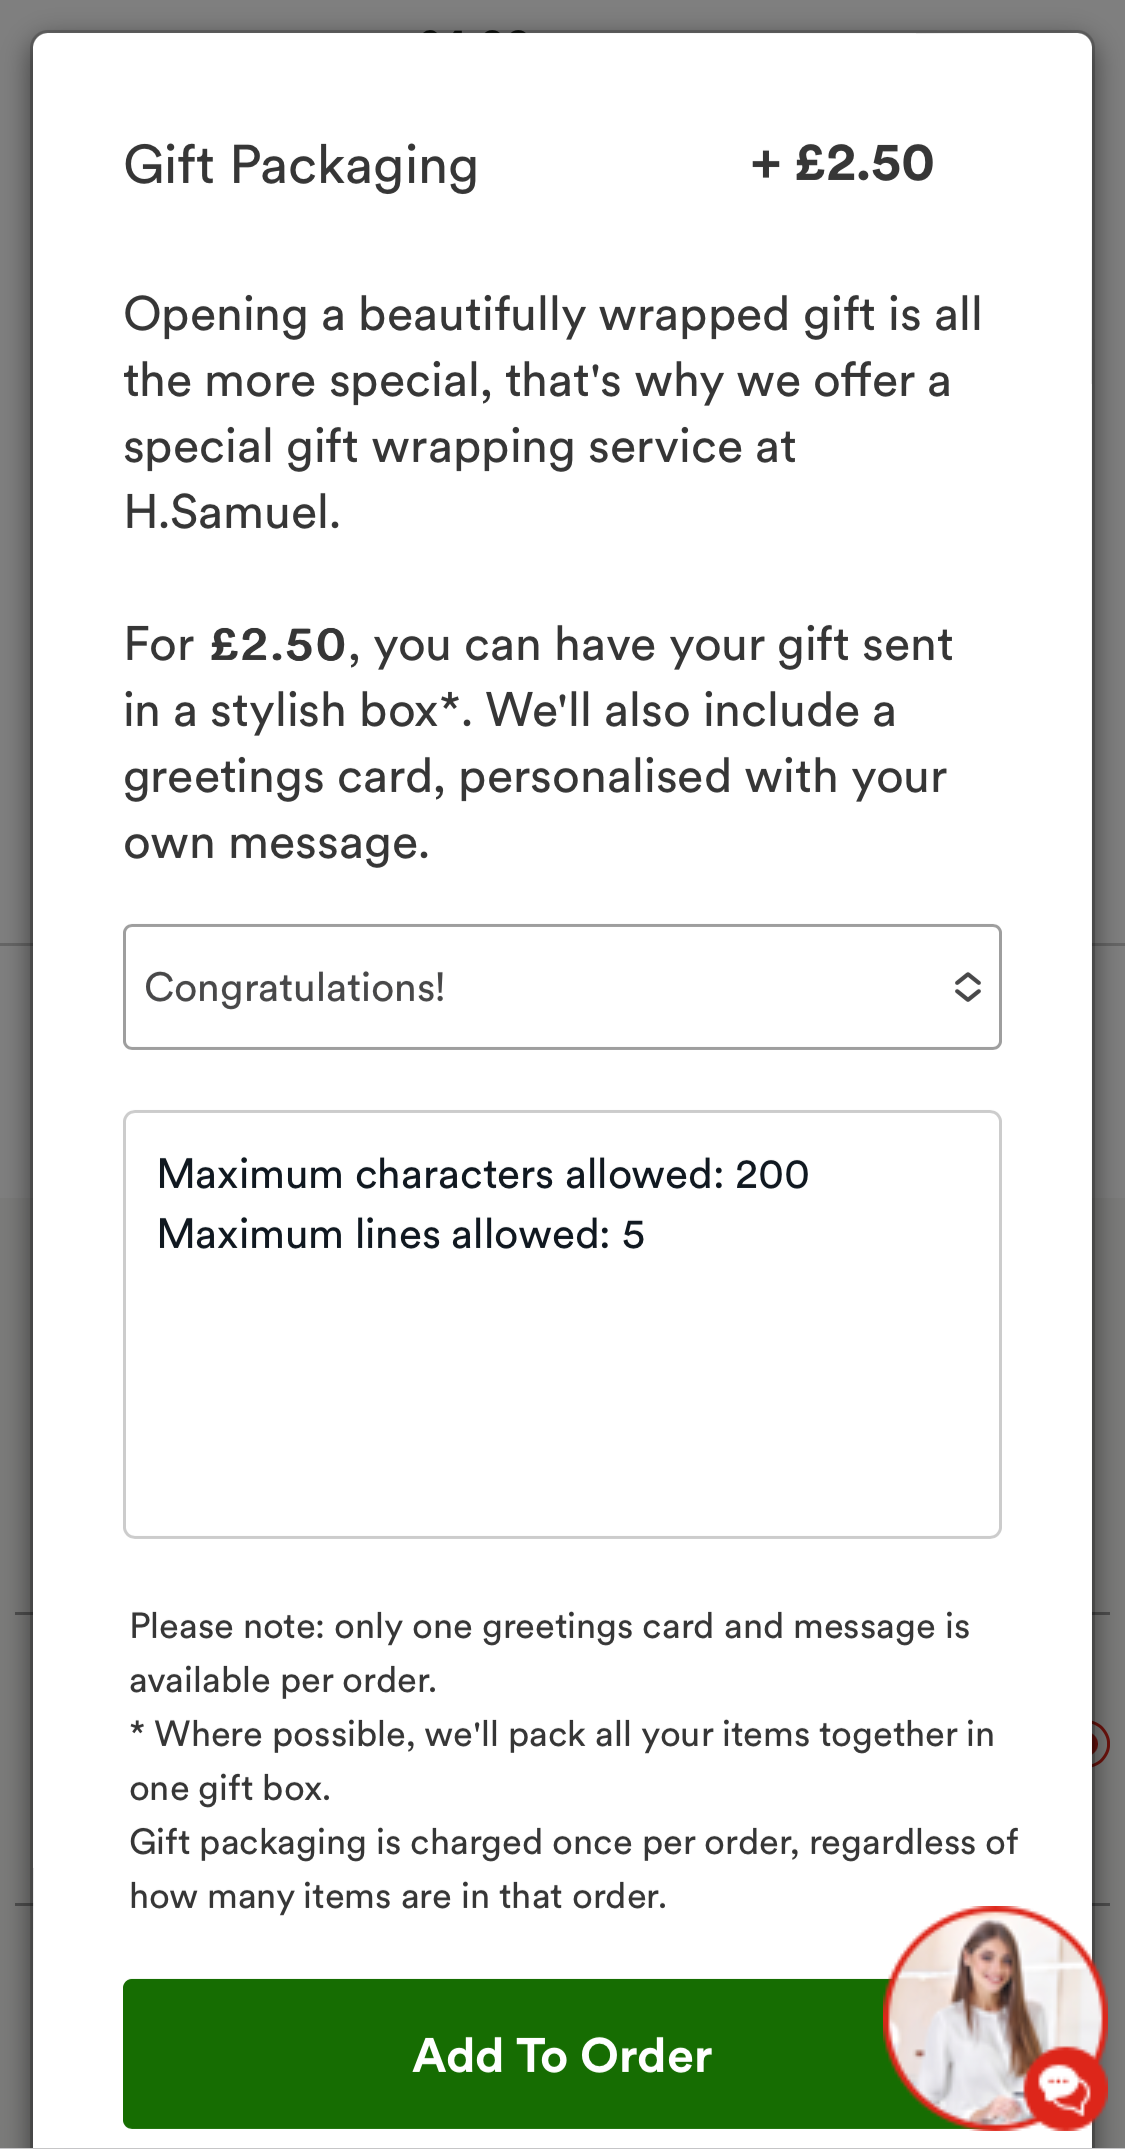
Task: Tap the red chat bubble icon
Action: 1064,2088
